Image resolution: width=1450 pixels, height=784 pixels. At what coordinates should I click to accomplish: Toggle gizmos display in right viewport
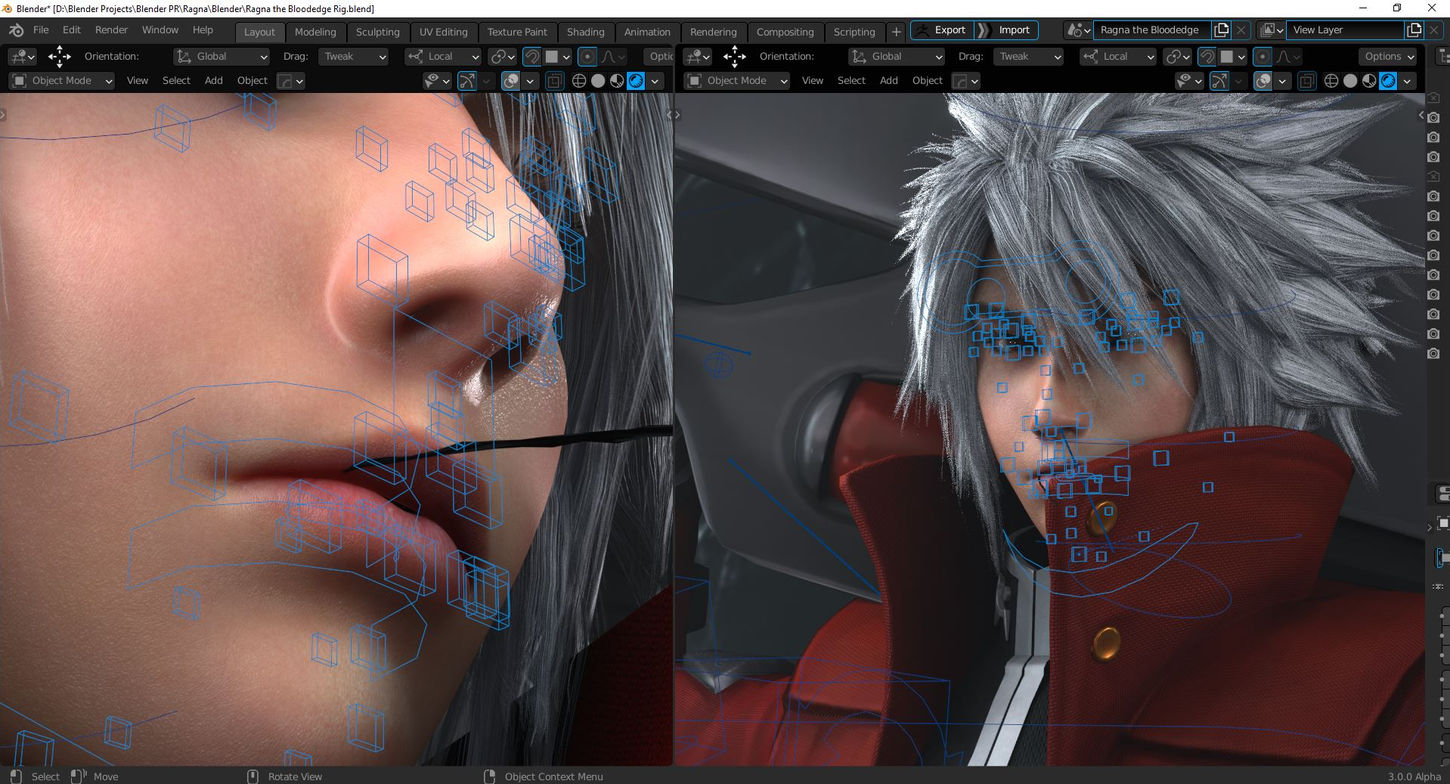[x=1219, y=80]
